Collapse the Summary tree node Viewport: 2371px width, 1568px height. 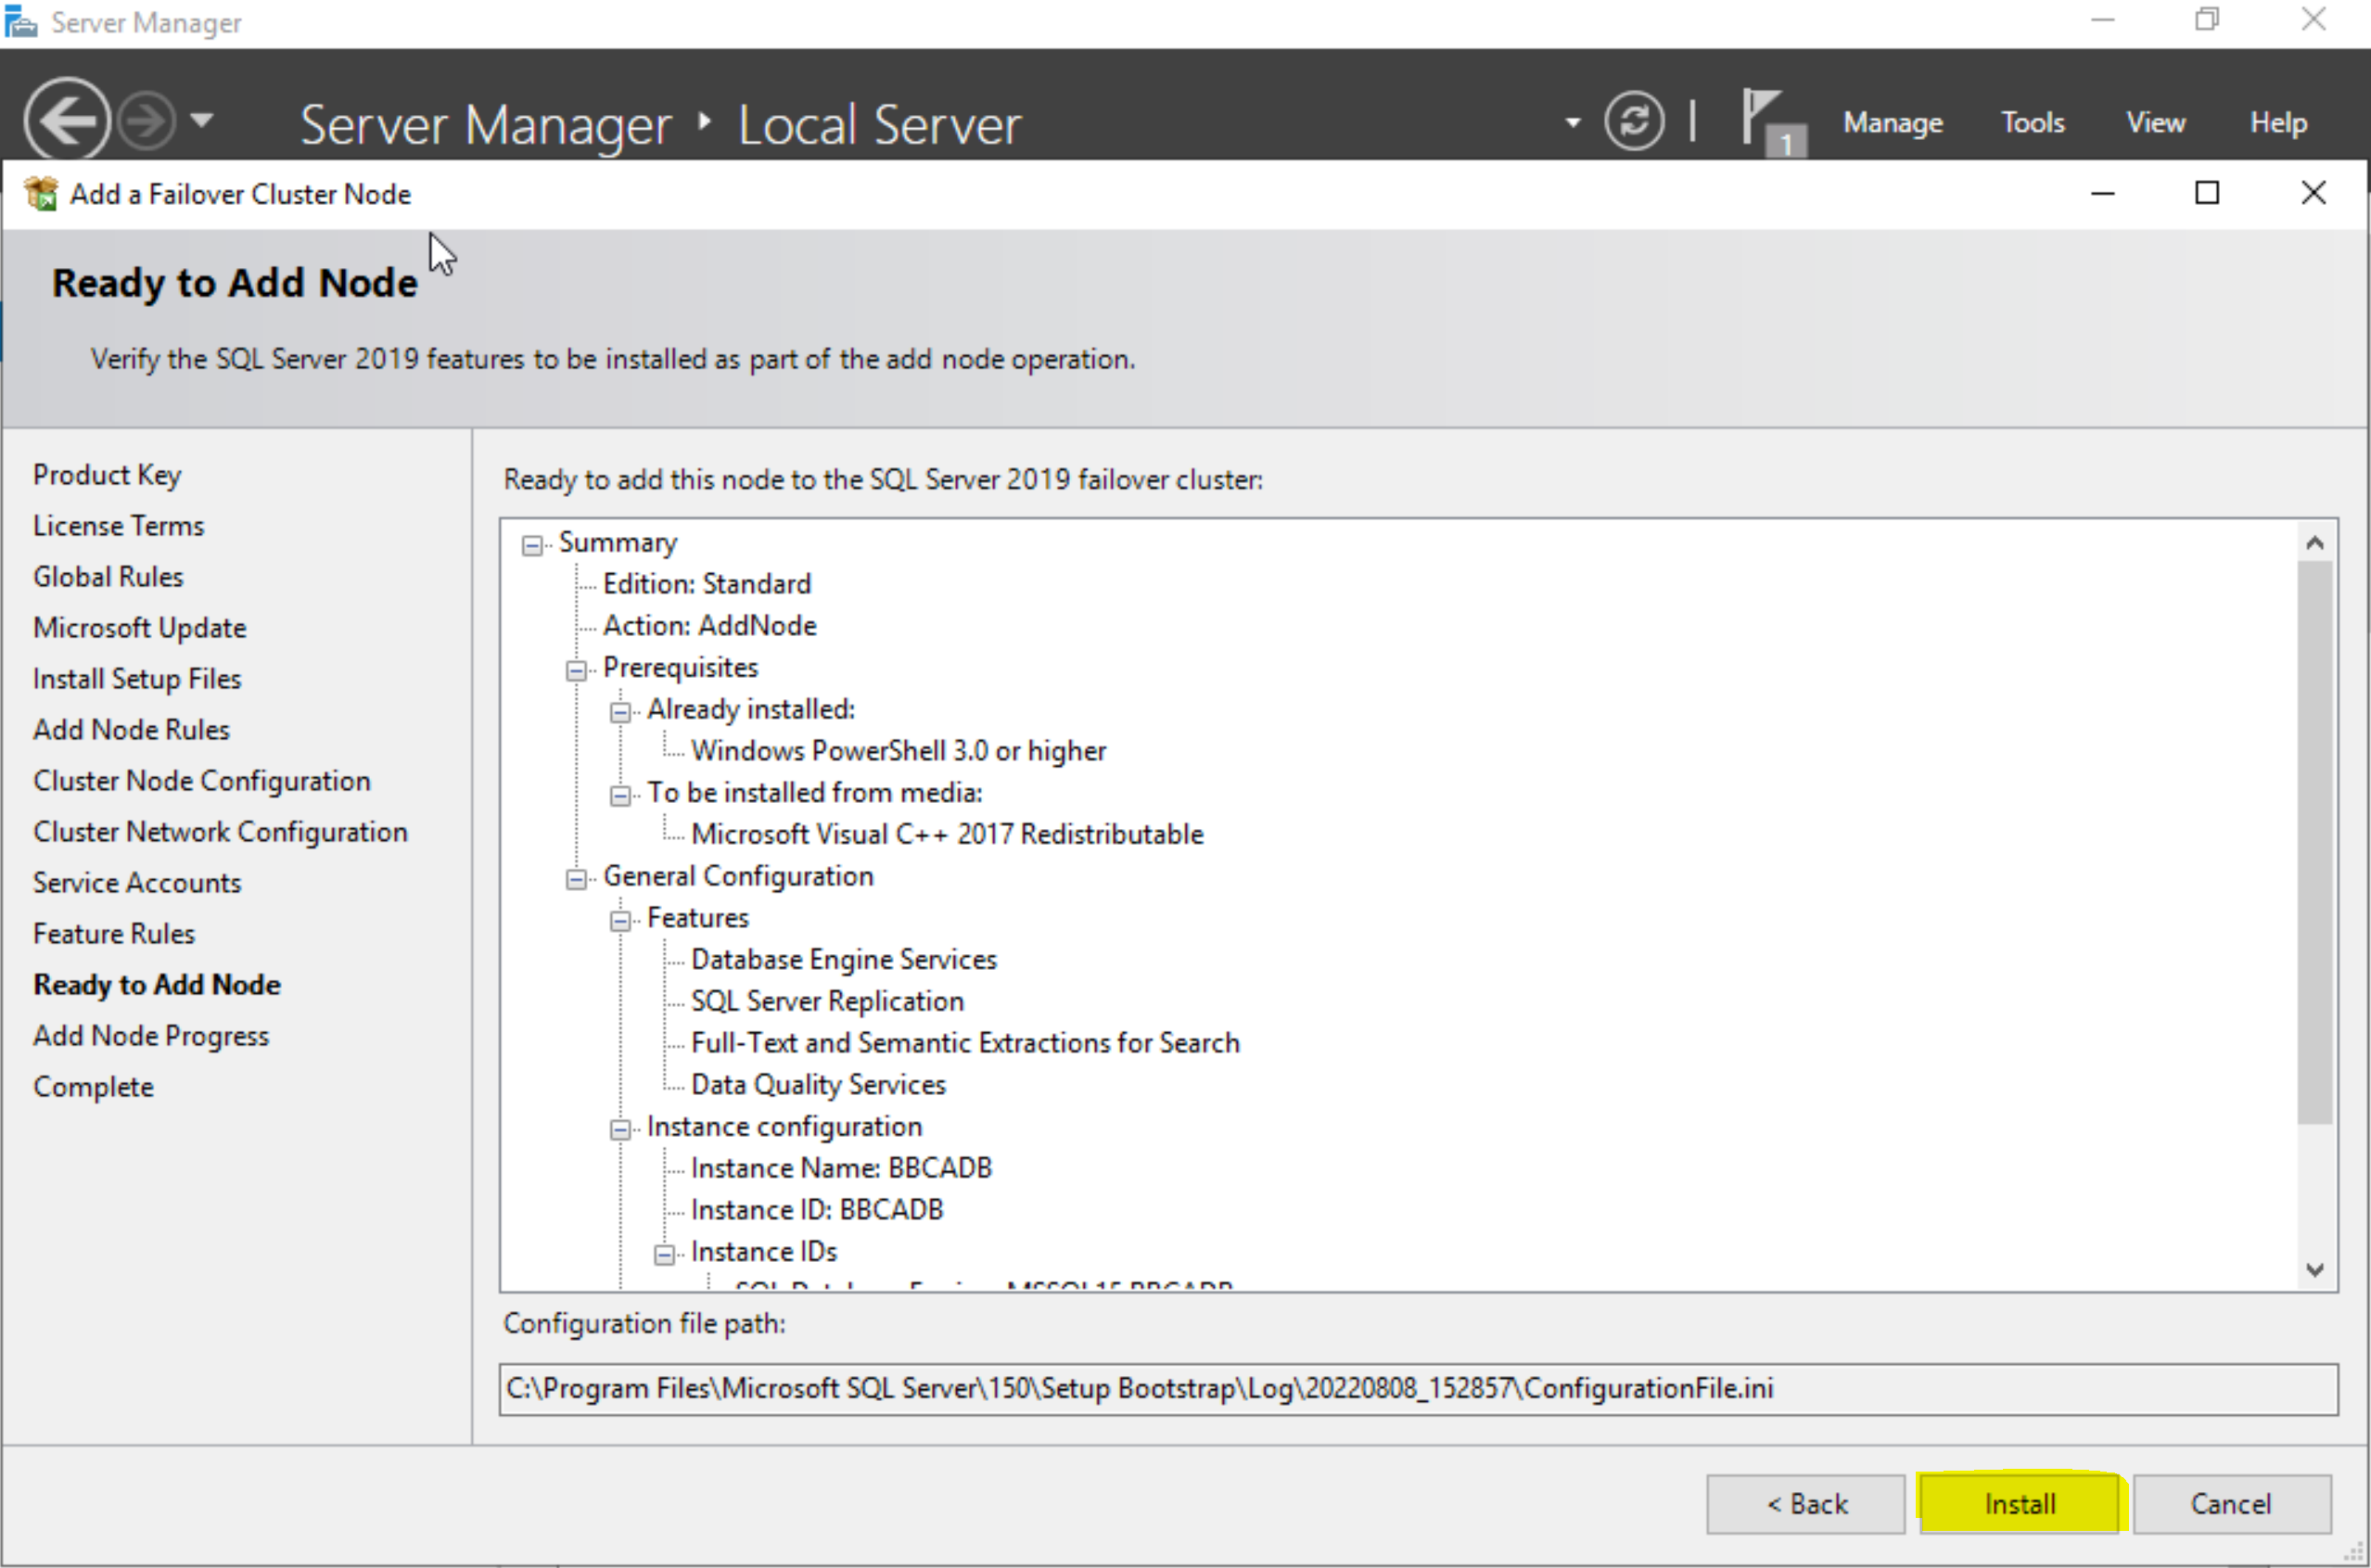(532, 545)
